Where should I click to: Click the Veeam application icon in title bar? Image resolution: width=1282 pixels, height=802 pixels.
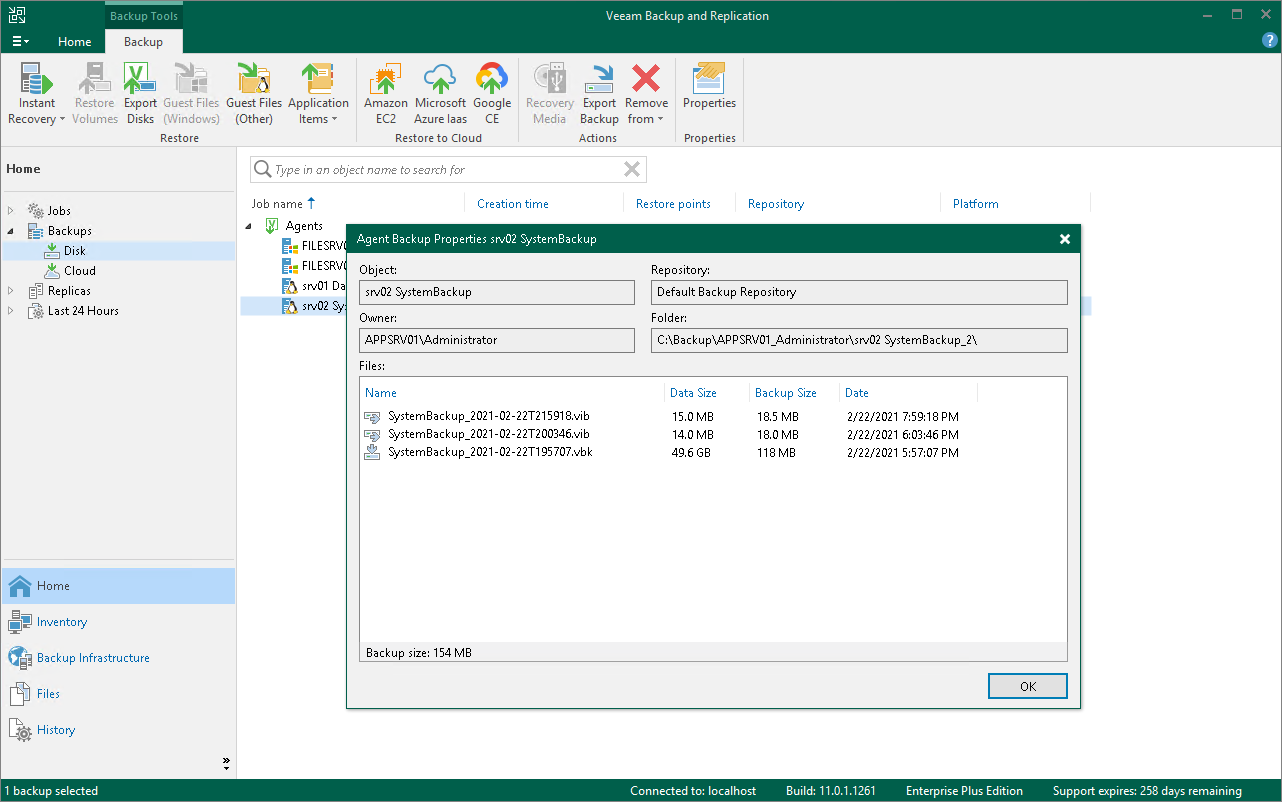coord(16,15)
